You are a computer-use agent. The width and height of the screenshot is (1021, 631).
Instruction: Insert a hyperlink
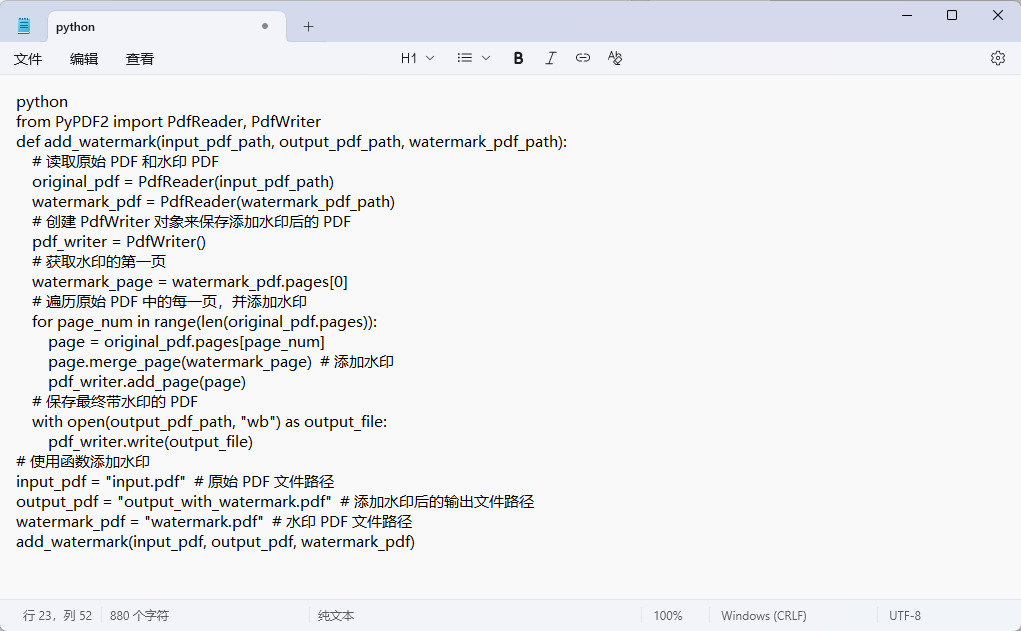[x=583, y=58]
